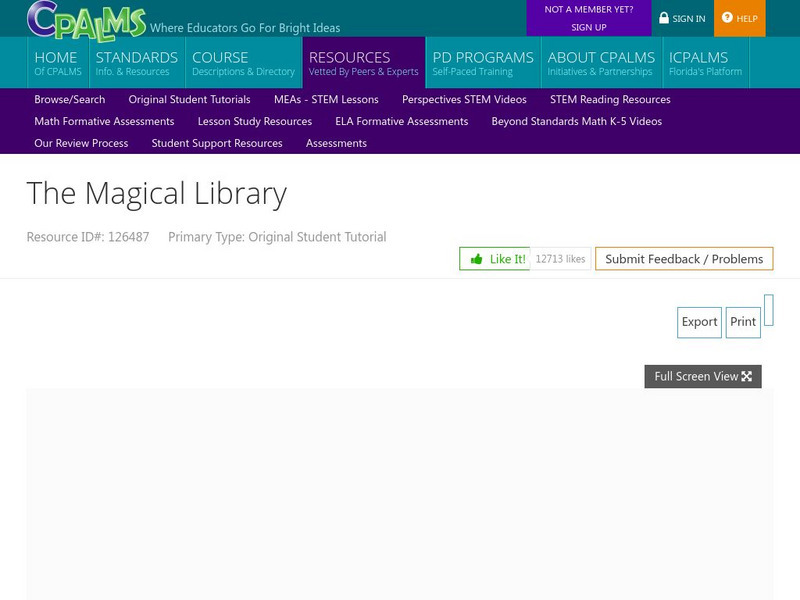The image size is (800, 600).
Task: Click the Sign In lock link
Action: 682,18
